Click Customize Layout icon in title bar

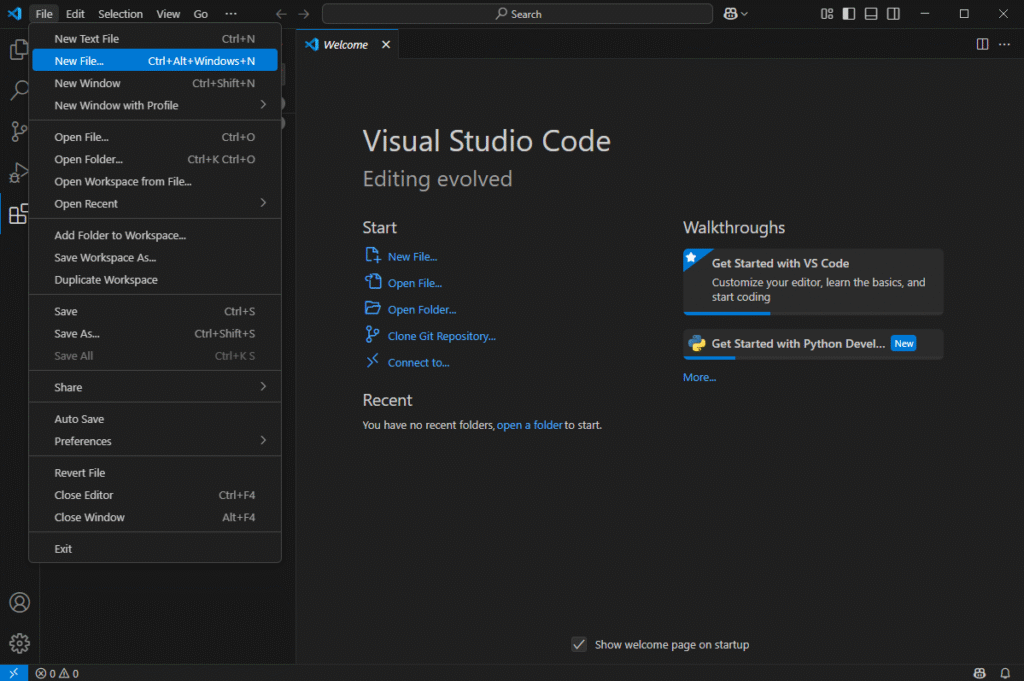point(827,14)
